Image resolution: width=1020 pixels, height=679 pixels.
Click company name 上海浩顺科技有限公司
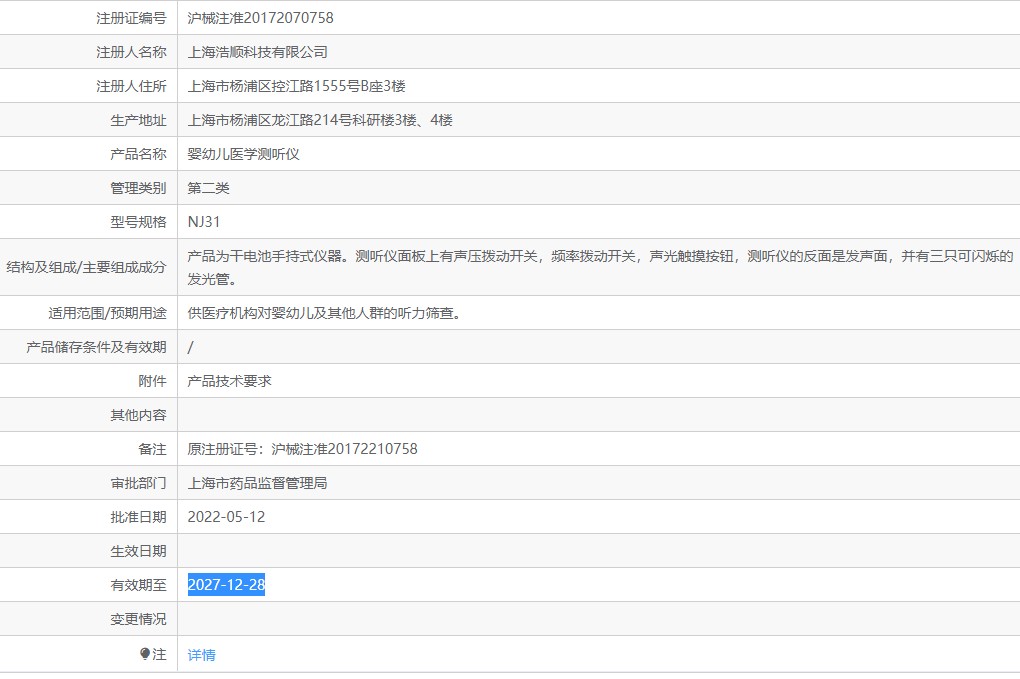click(258, 52)
